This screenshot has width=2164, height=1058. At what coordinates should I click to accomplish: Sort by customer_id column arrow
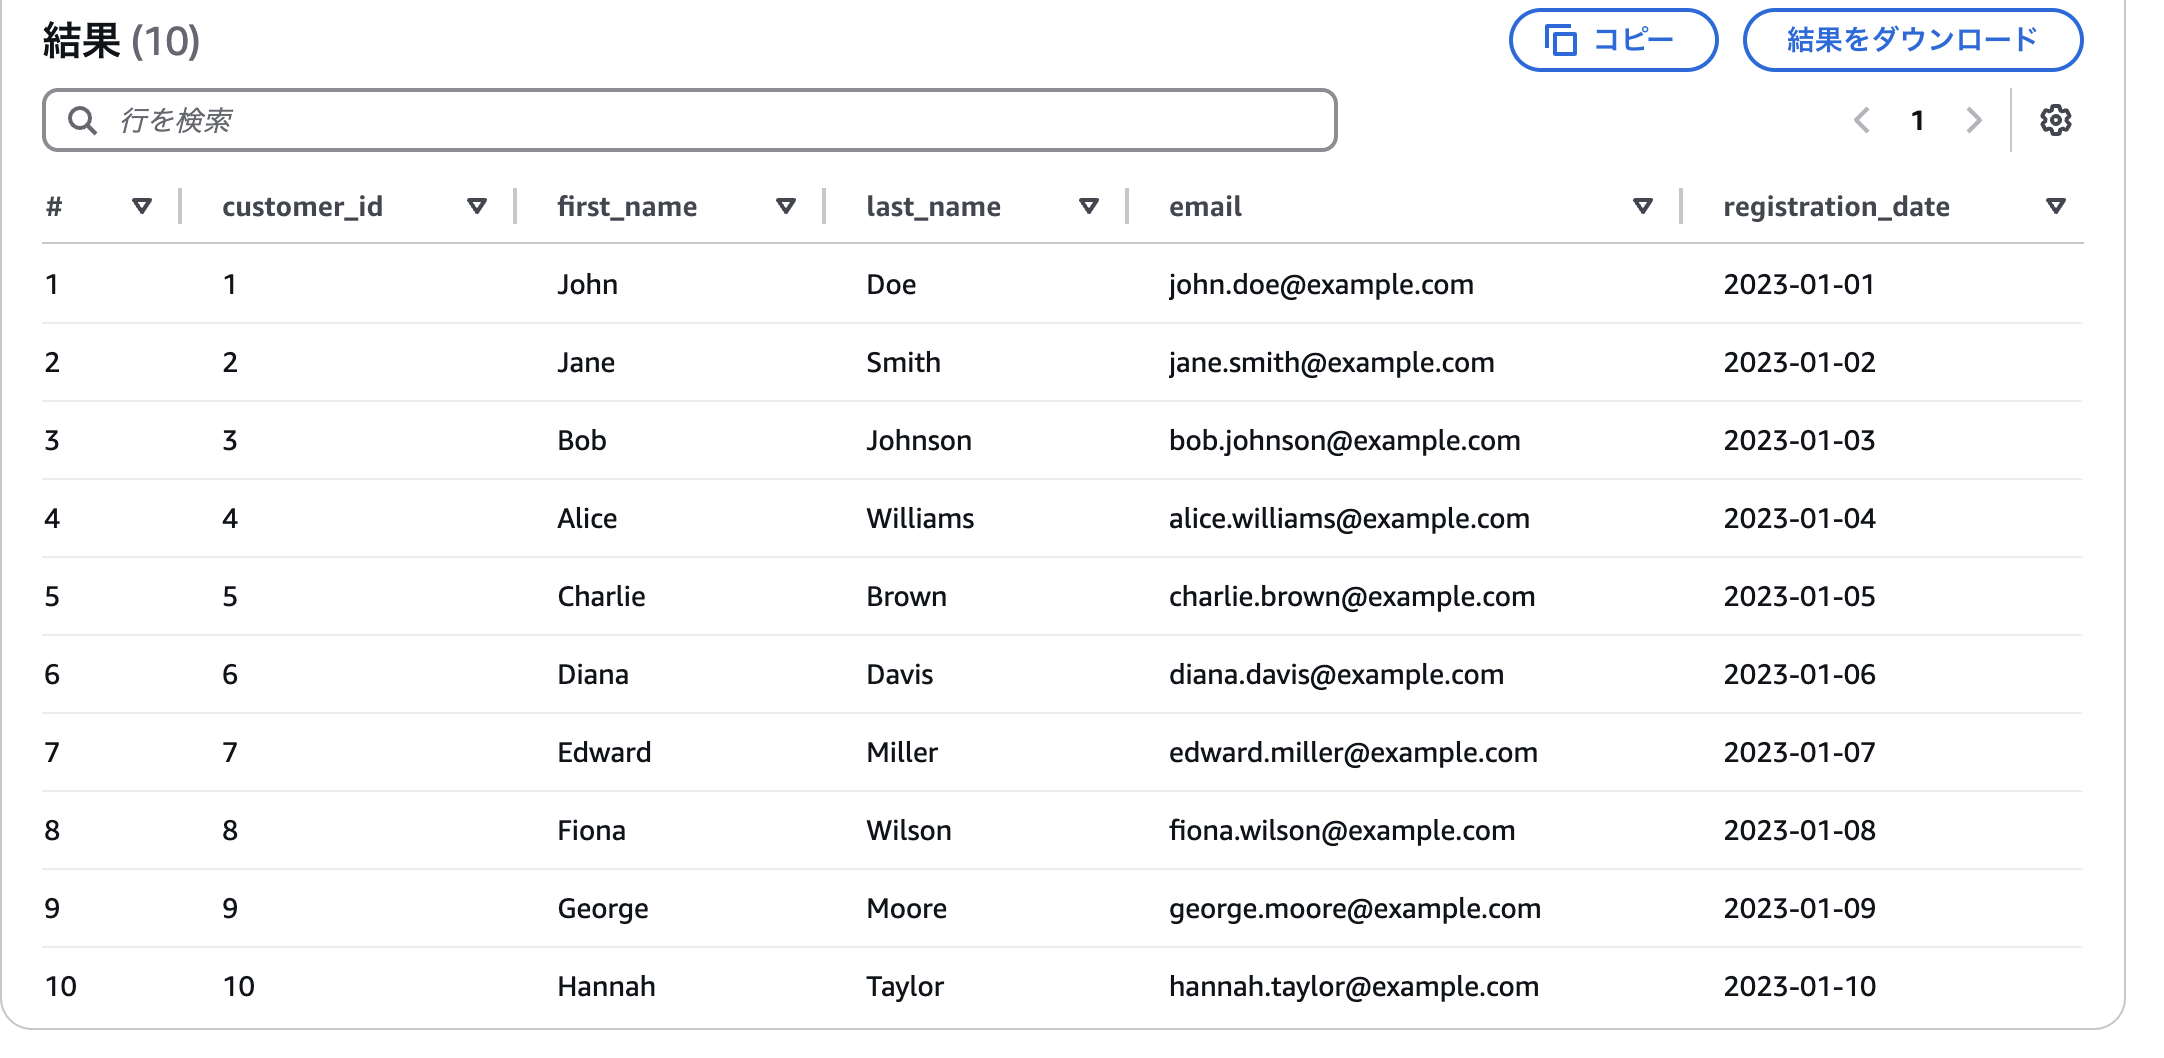tap(477, 206)
